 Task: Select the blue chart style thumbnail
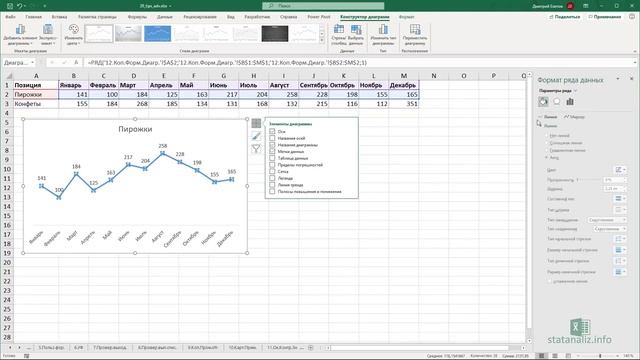158,33
